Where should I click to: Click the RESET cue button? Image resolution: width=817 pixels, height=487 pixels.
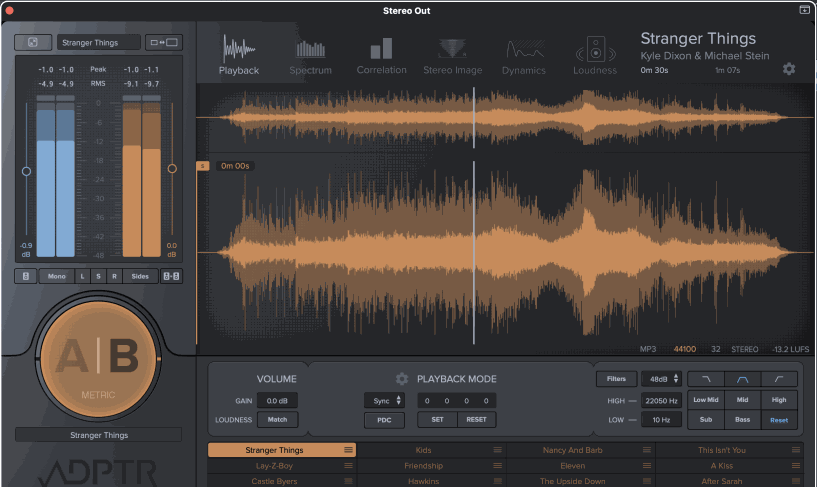[476, 419]
